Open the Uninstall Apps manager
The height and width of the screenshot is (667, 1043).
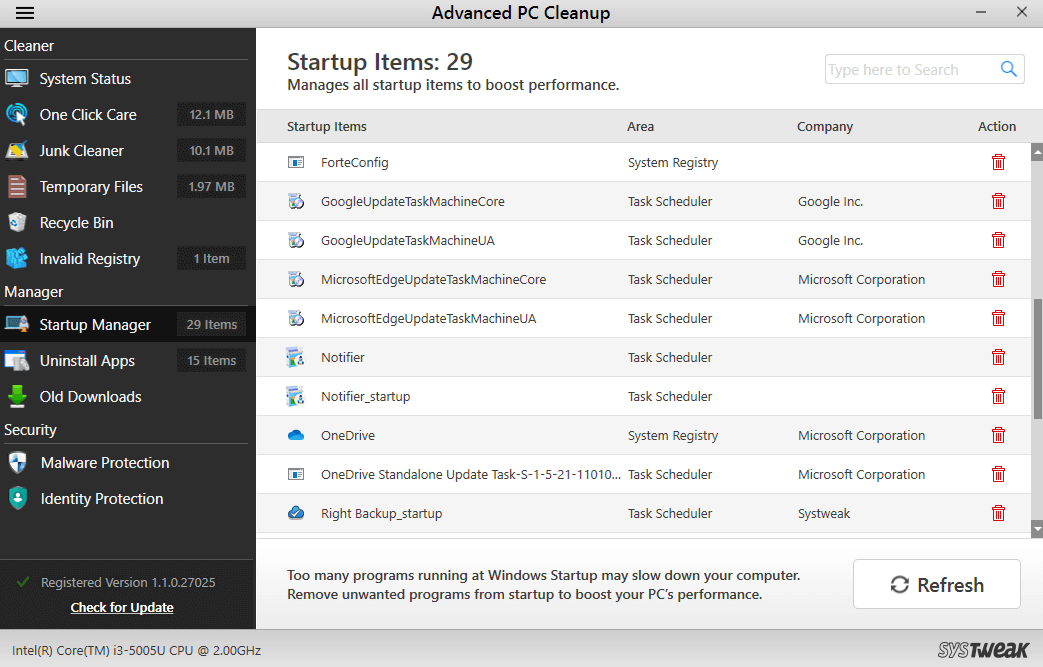[88, 360]
